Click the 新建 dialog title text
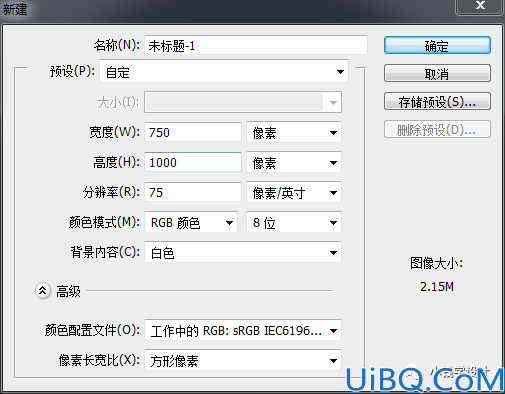The image size is (505, 394). click(x=15, y=9)
